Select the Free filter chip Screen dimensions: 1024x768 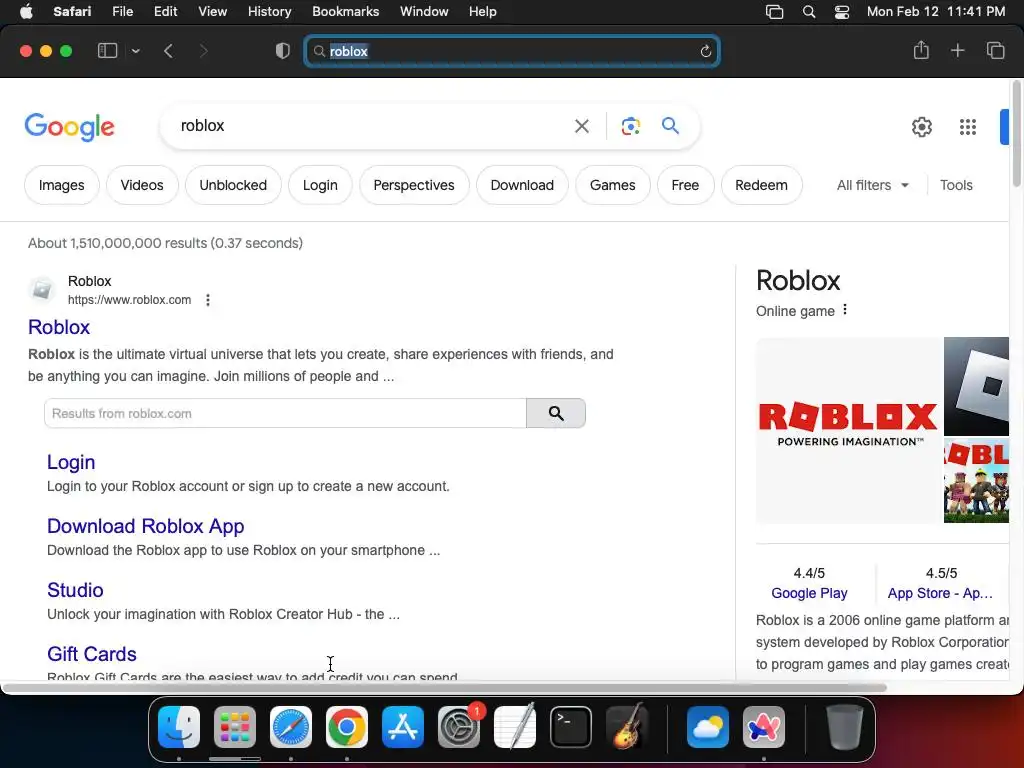[x=685, y=185]
